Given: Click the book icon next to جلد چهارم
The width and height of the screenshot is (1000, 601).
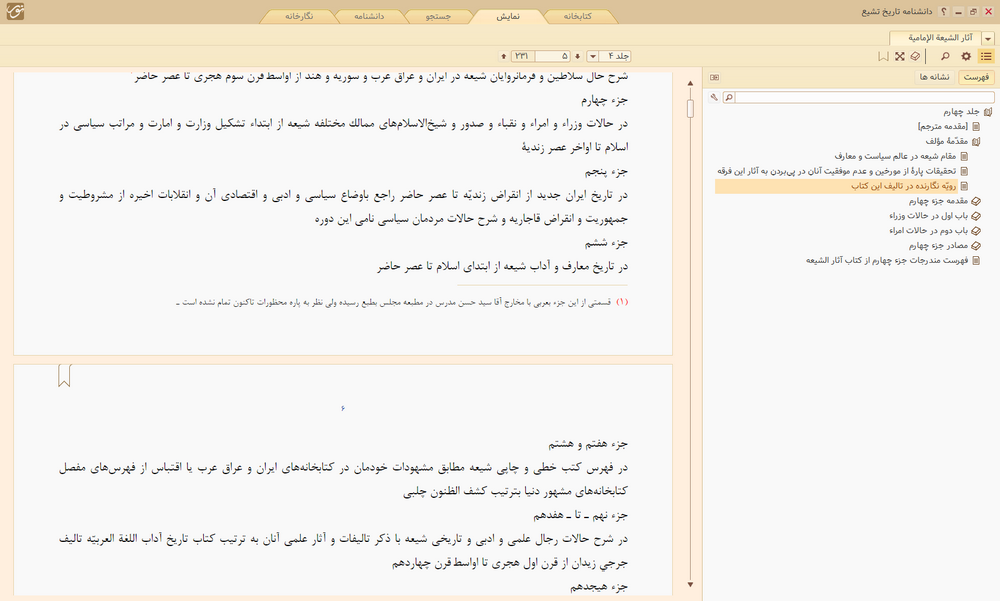Looking at the screenshot, I should click(x=988, y=112).
